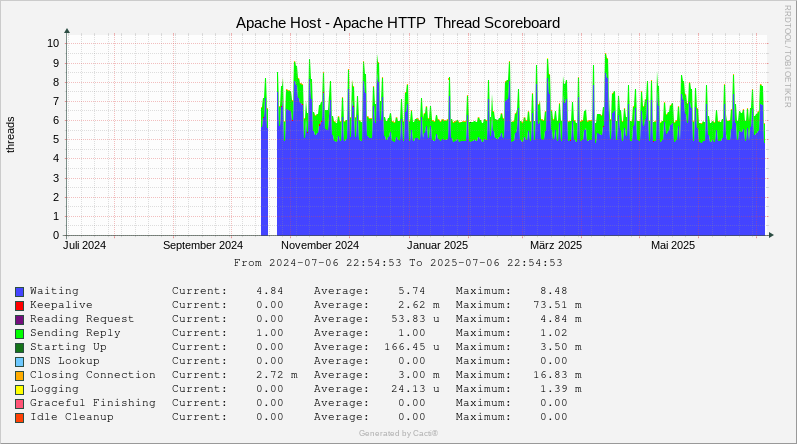797x444 pixels.
Task: Click the 'Mai 2025' x-axis label
Action: coord(673,245)
